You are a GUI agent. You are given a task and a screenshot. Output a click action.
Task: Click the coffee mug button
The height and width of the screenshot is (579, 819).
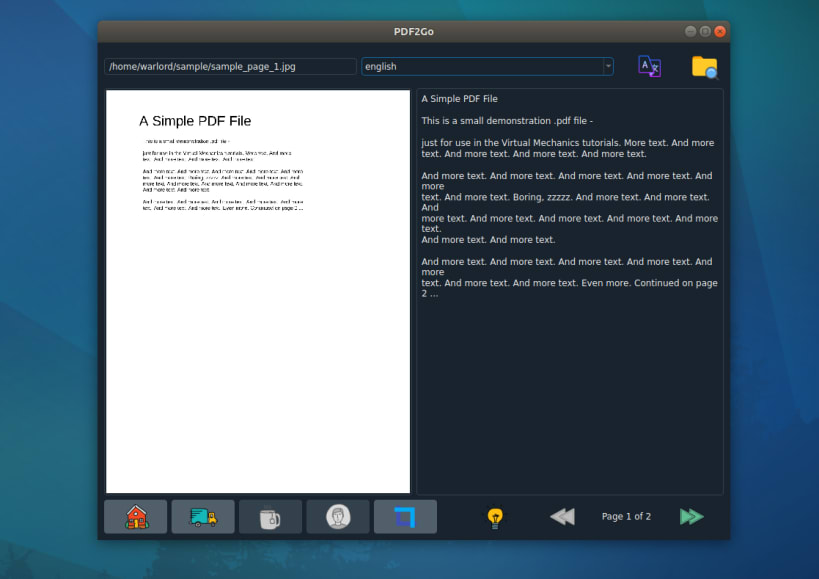[270, 517]
